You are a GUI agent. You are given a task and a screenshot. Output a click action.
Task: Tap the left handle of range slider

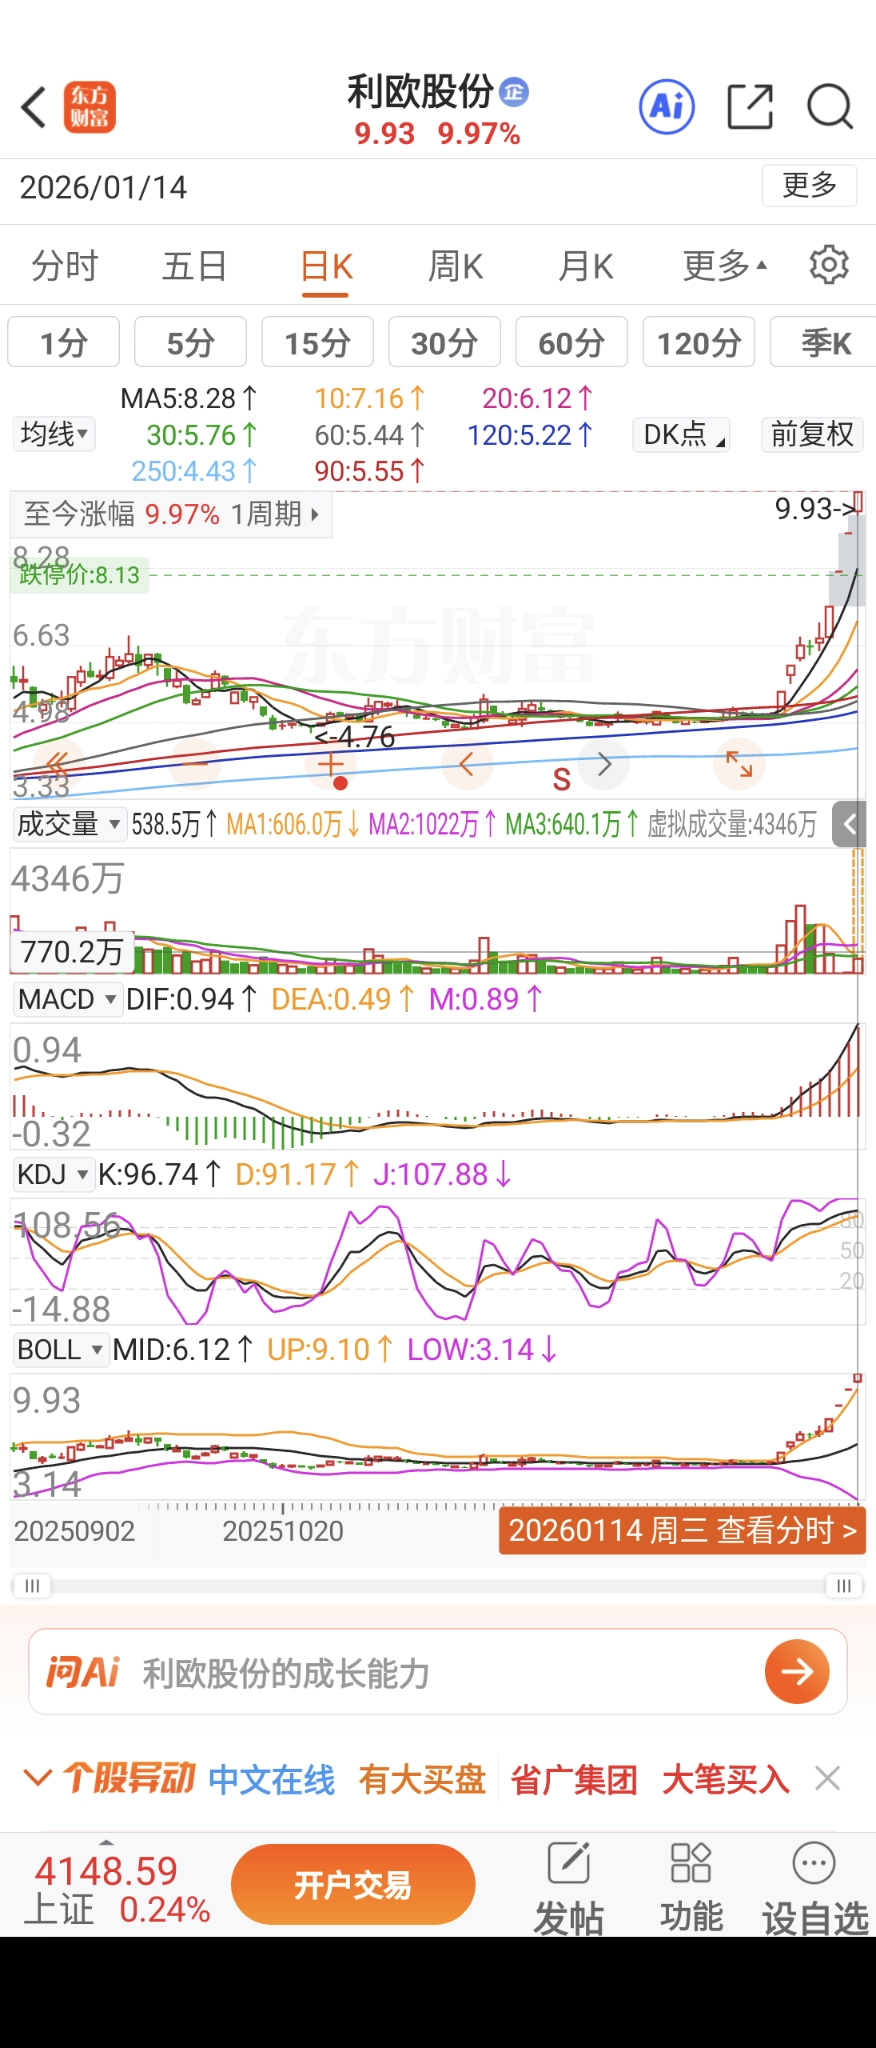pos(31,1586)
